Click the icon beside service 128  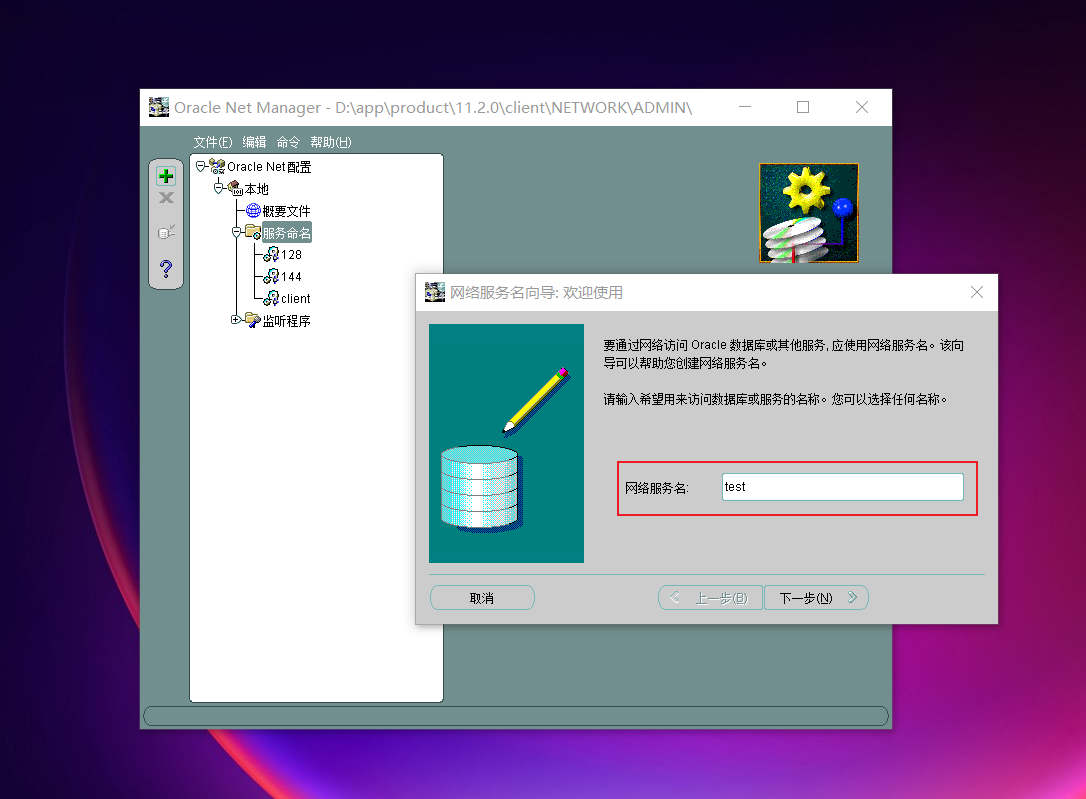(x=271, y=255)
